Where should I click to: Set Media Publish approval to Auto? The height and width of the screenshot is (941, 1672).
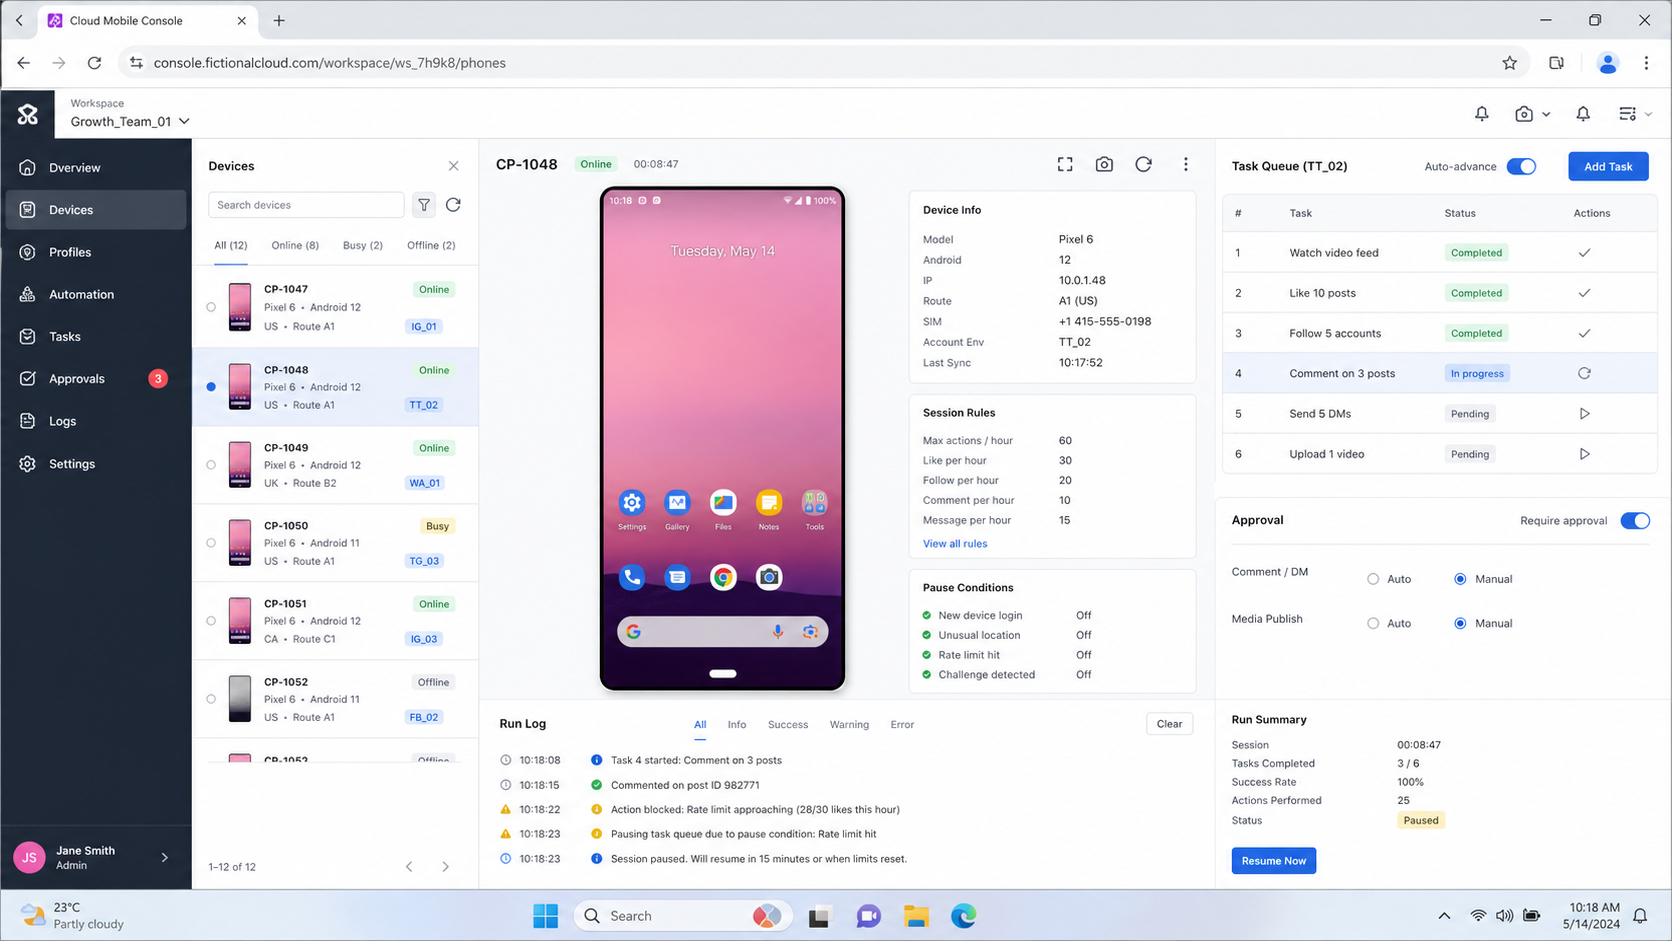[1373, 623]
